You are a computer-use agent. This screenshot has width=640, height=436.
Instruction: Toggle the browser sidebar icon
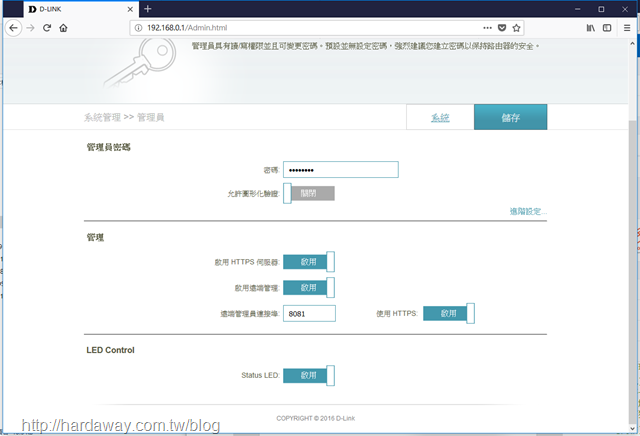tap(607, 28)
